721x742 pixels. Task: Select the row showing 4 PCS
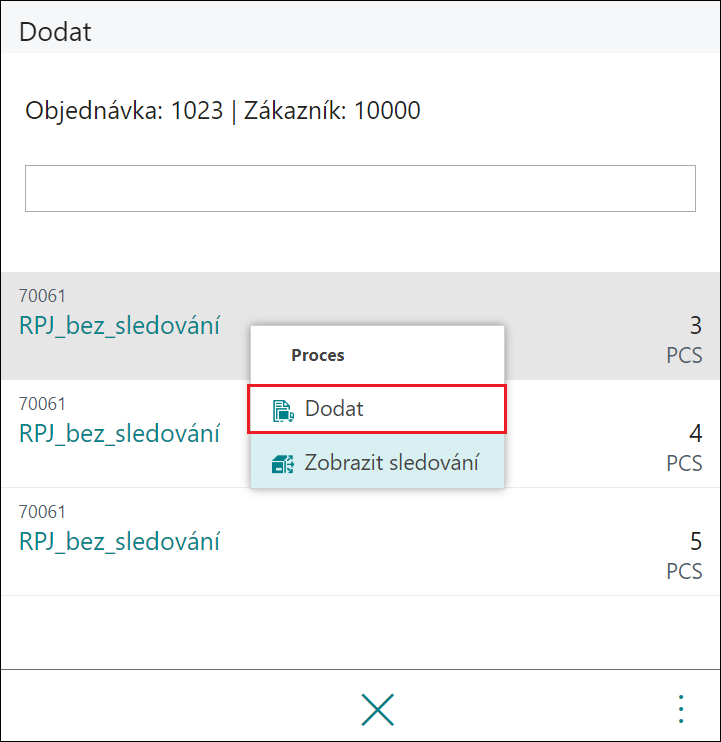(360, 434)
